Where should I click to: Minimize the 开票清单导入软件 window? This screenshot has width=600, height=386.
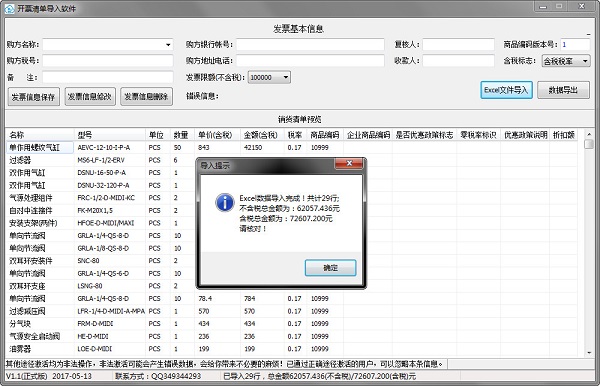(543, 7)
